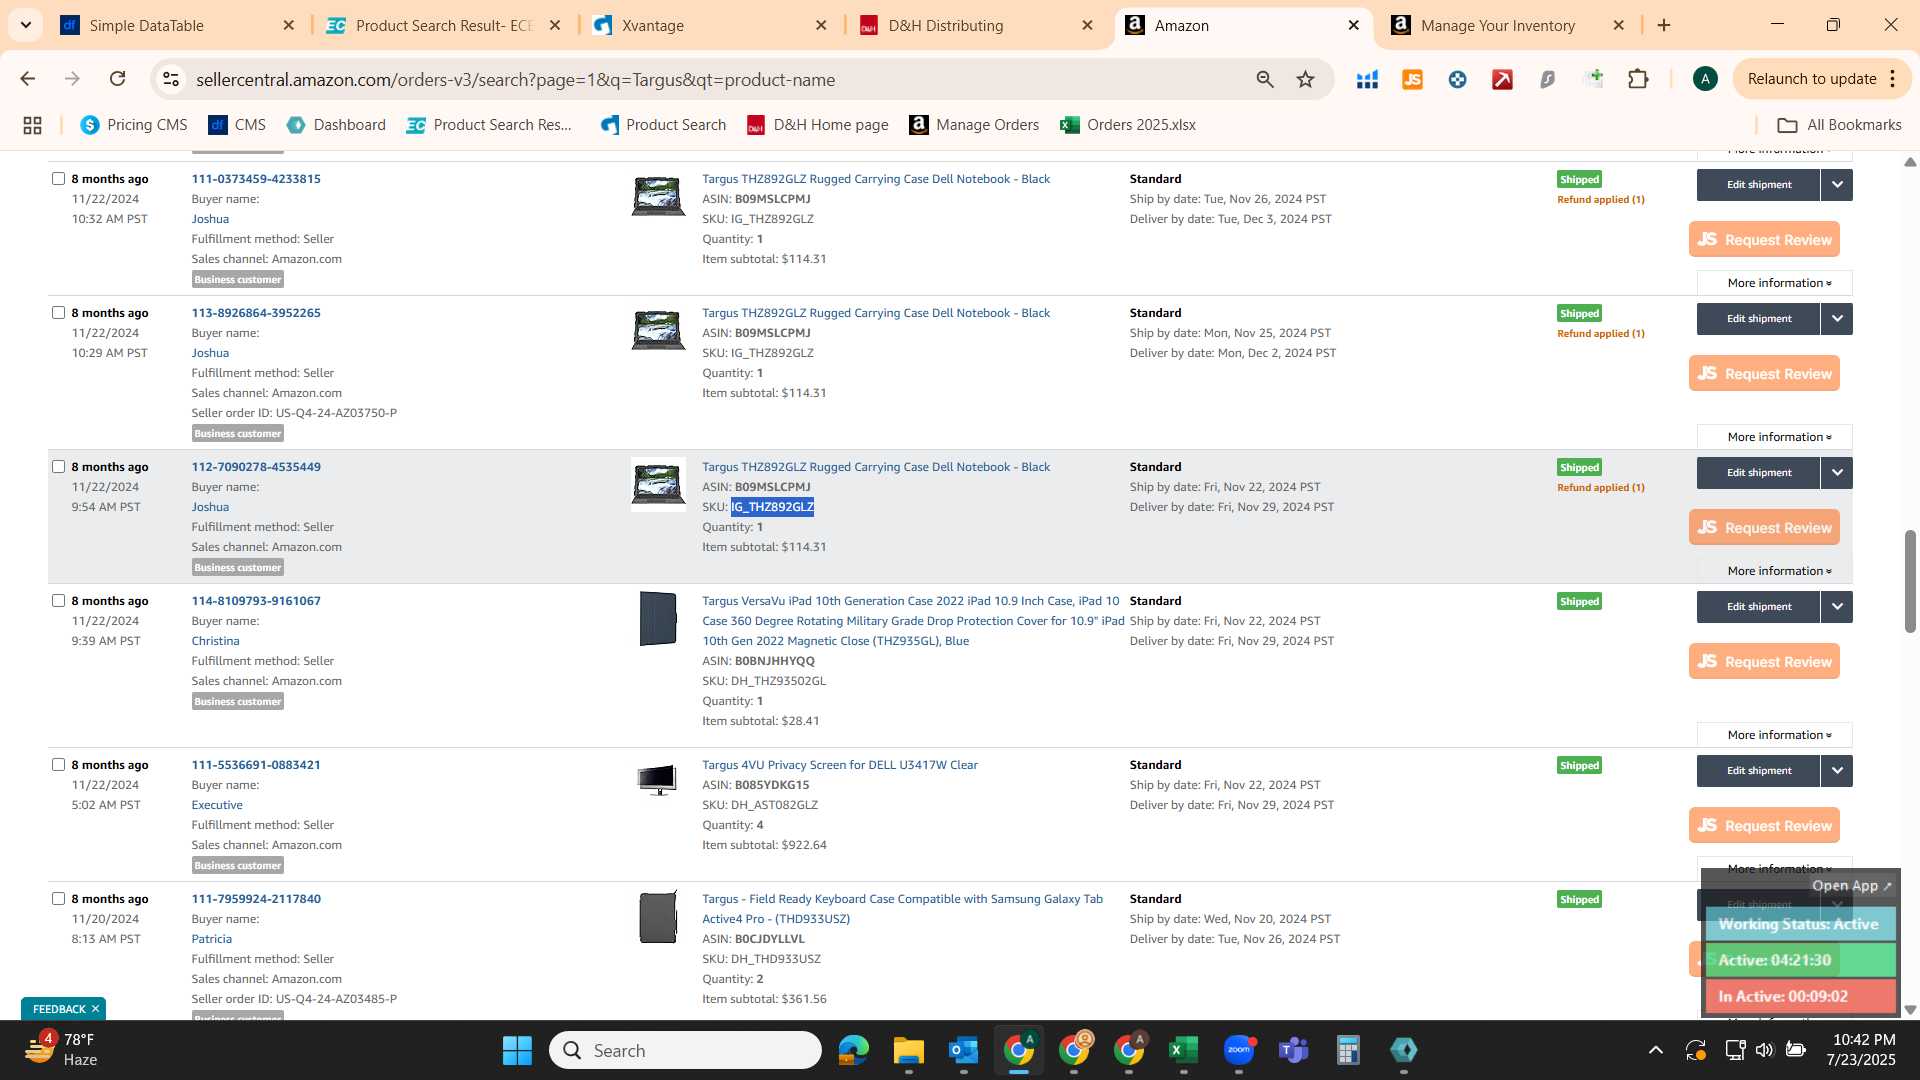The height and width of the screenshot is (1080, 1920).
Task: Select checkbox for order 111-5536691-0883421
Action: 58,765
